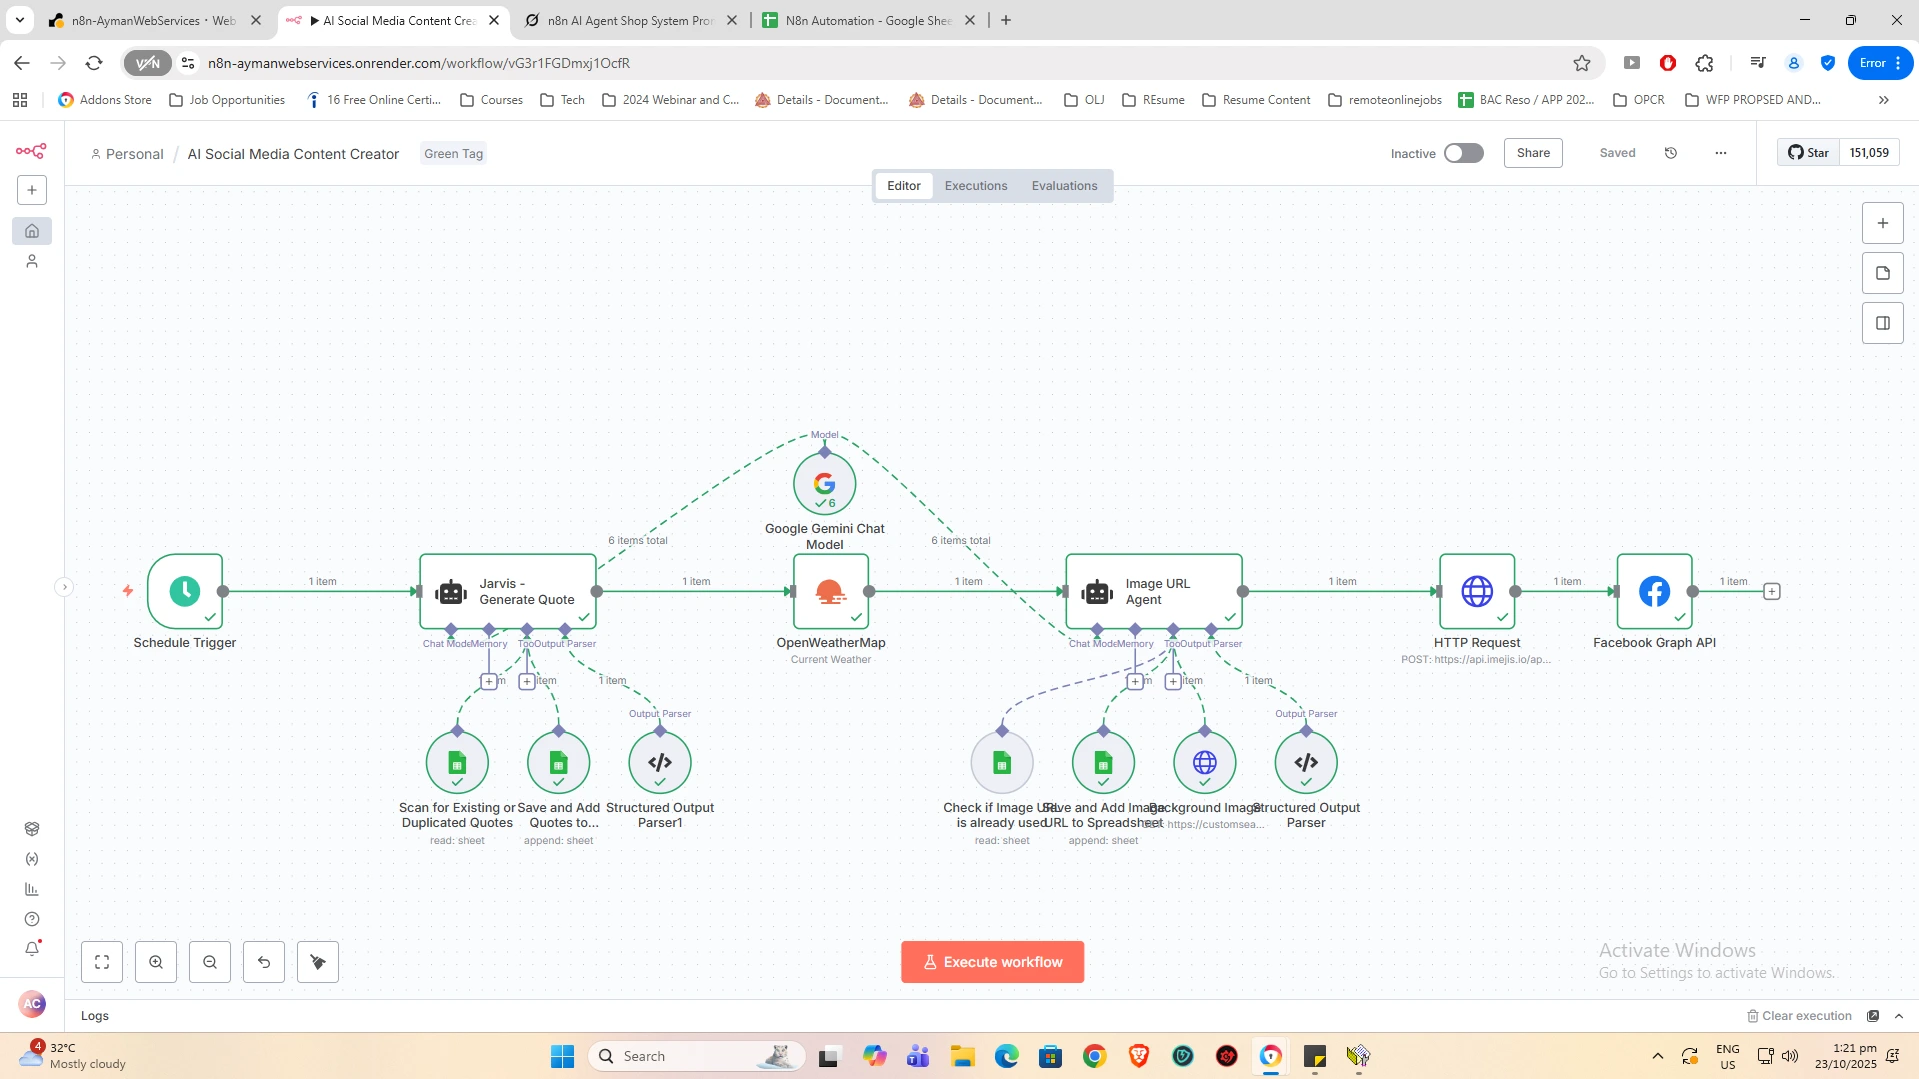Open the browser tab search dropdown
The image size is (1919, 1079).
coord(20,20)
